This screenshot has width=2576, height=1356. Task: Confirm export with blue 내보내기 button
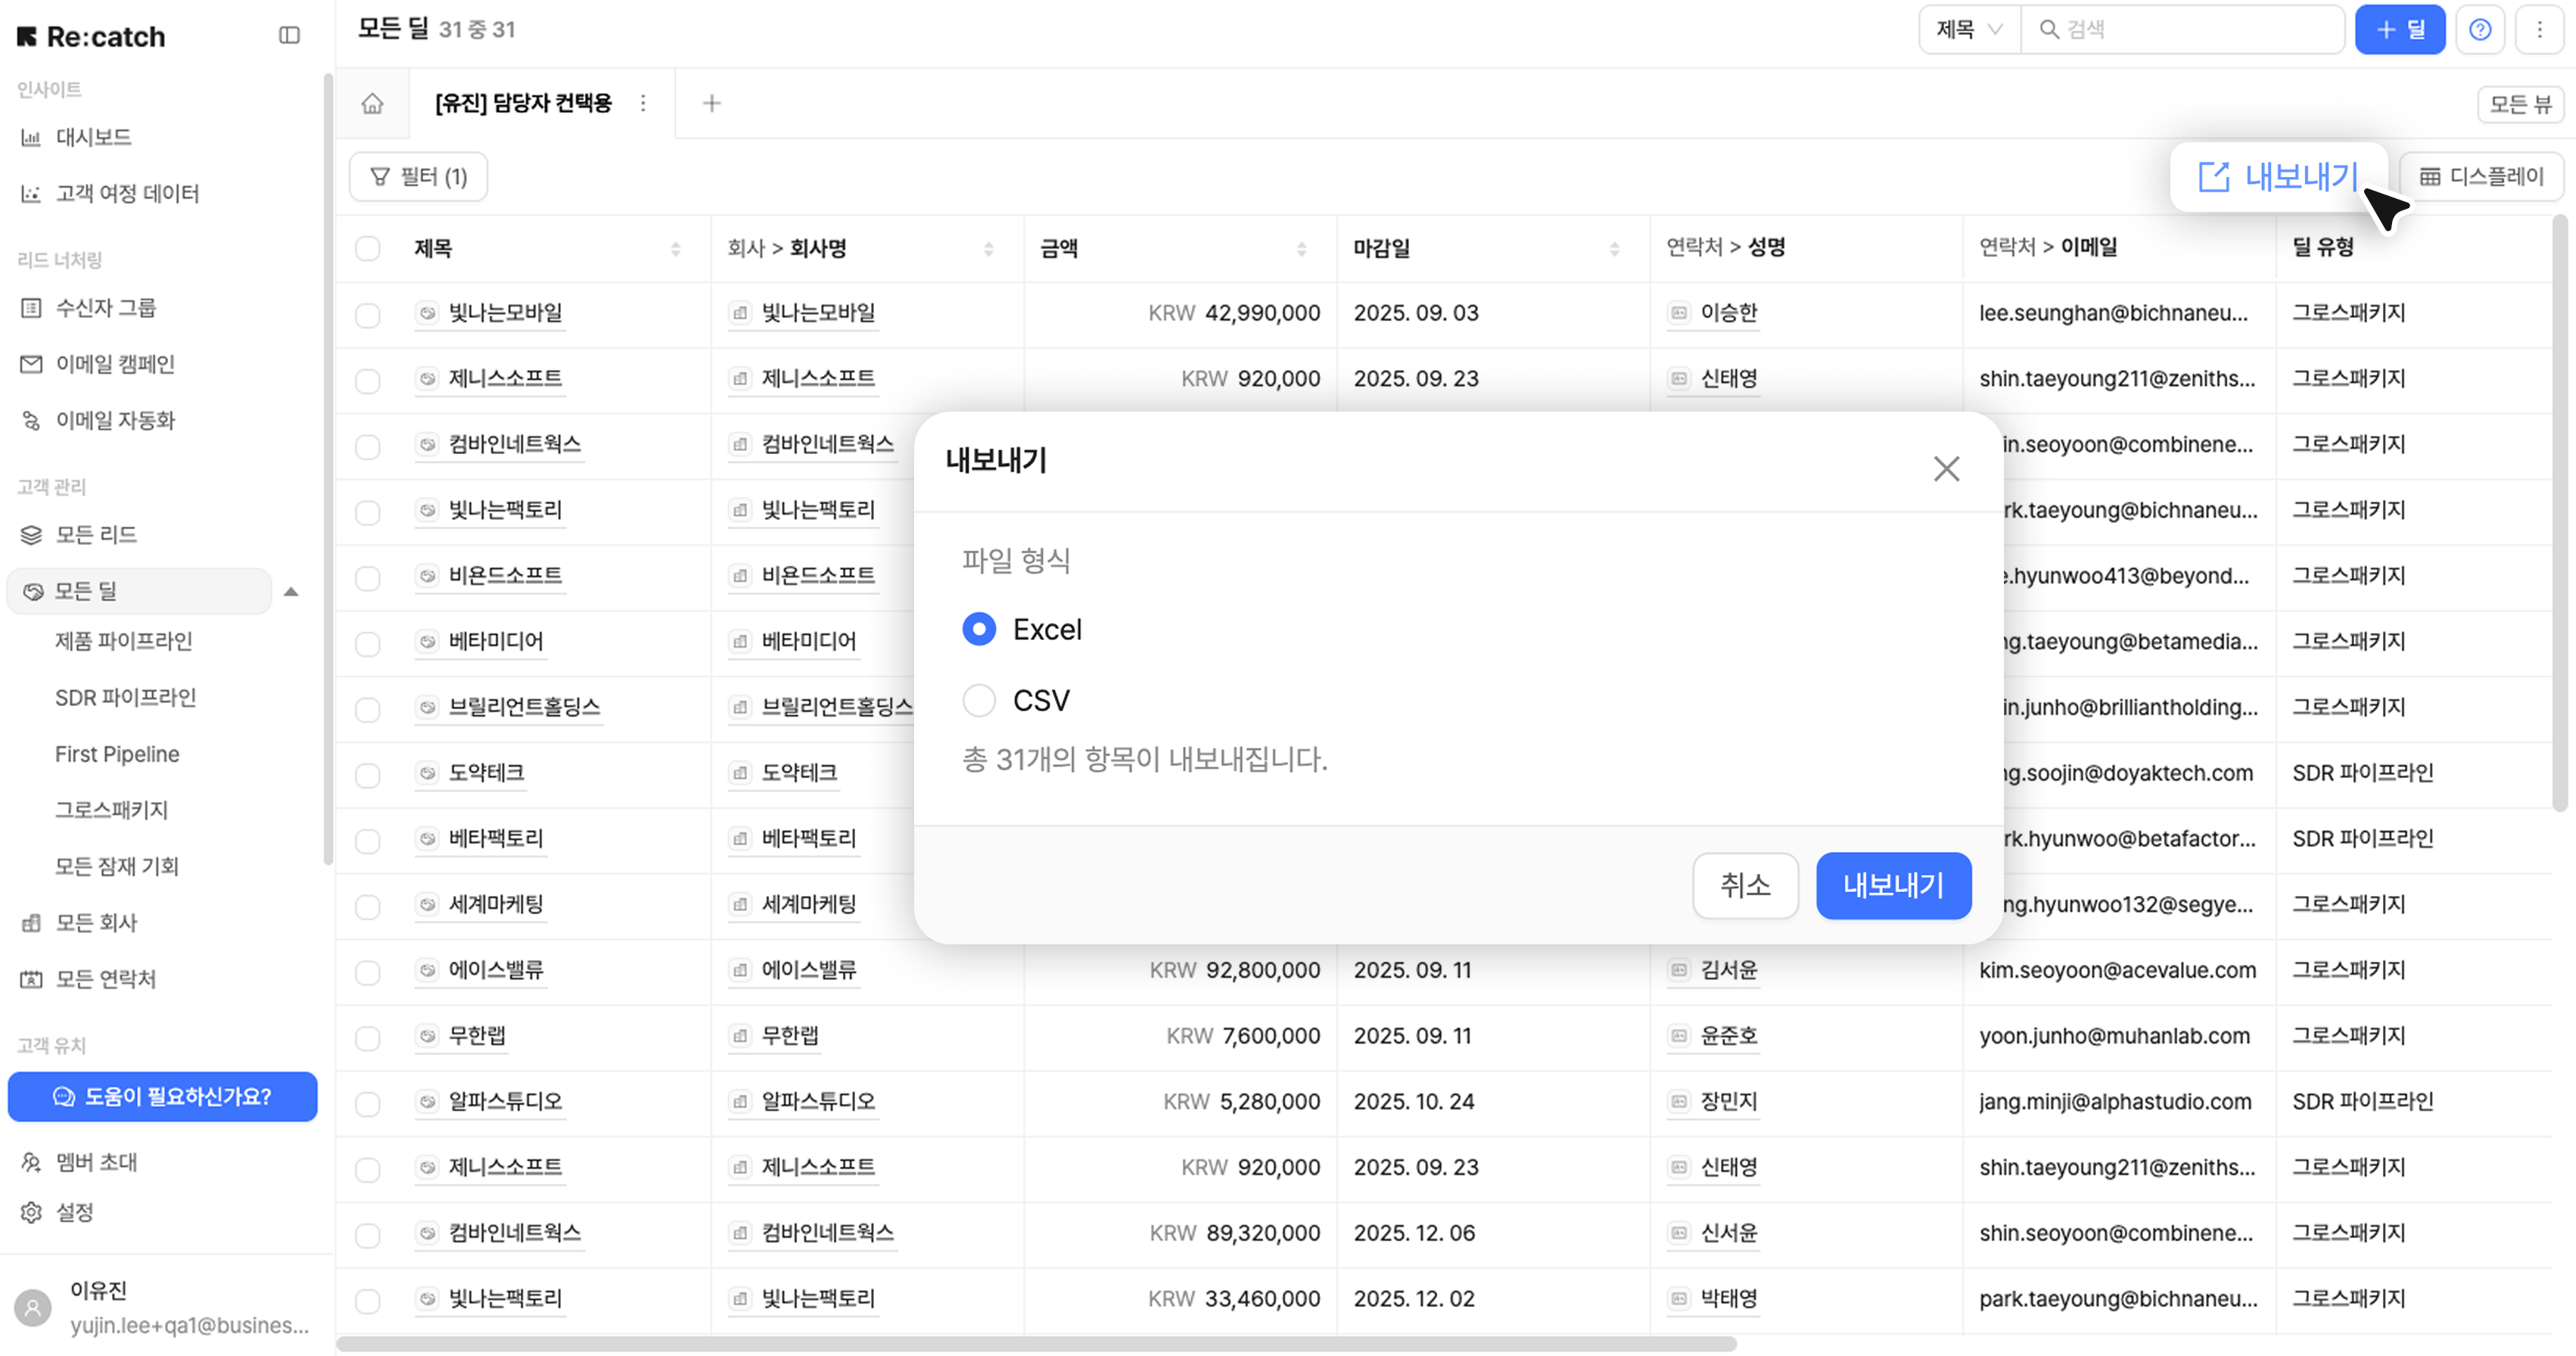(1893, 885)
